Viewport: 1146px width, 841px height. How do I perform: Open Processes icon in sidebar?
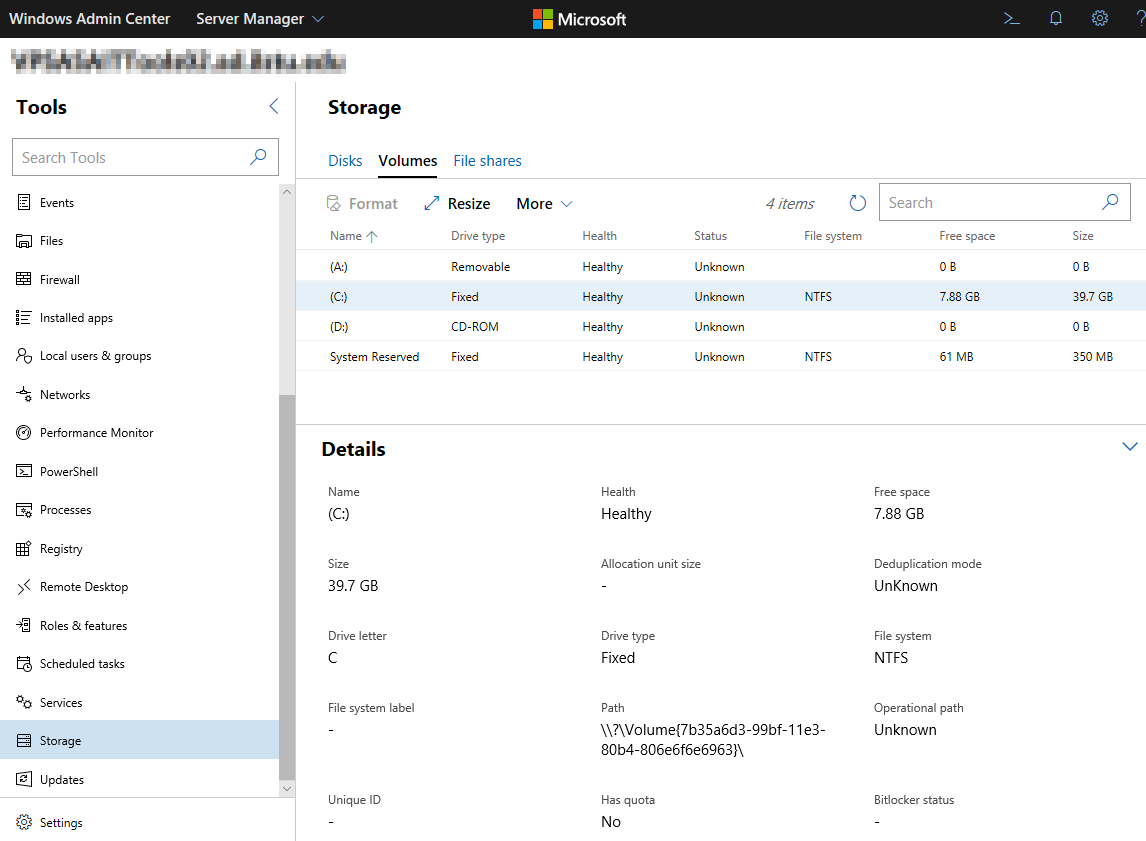24,510
